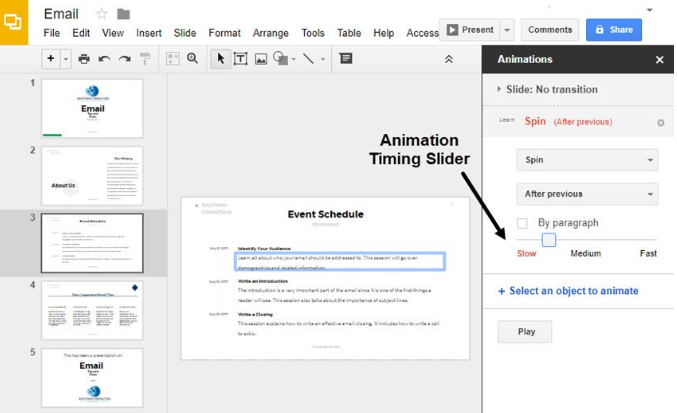Select slide 2 About Us thumbnail
The height and width of the screenshot is (413, 677).
[92, 176]
